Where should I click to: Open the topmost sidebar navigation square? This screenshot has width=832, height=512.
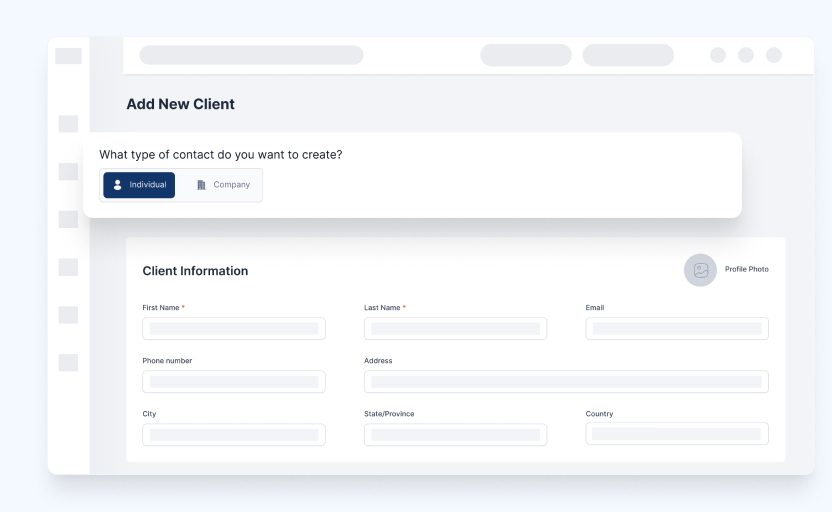(x=68, y=124)
